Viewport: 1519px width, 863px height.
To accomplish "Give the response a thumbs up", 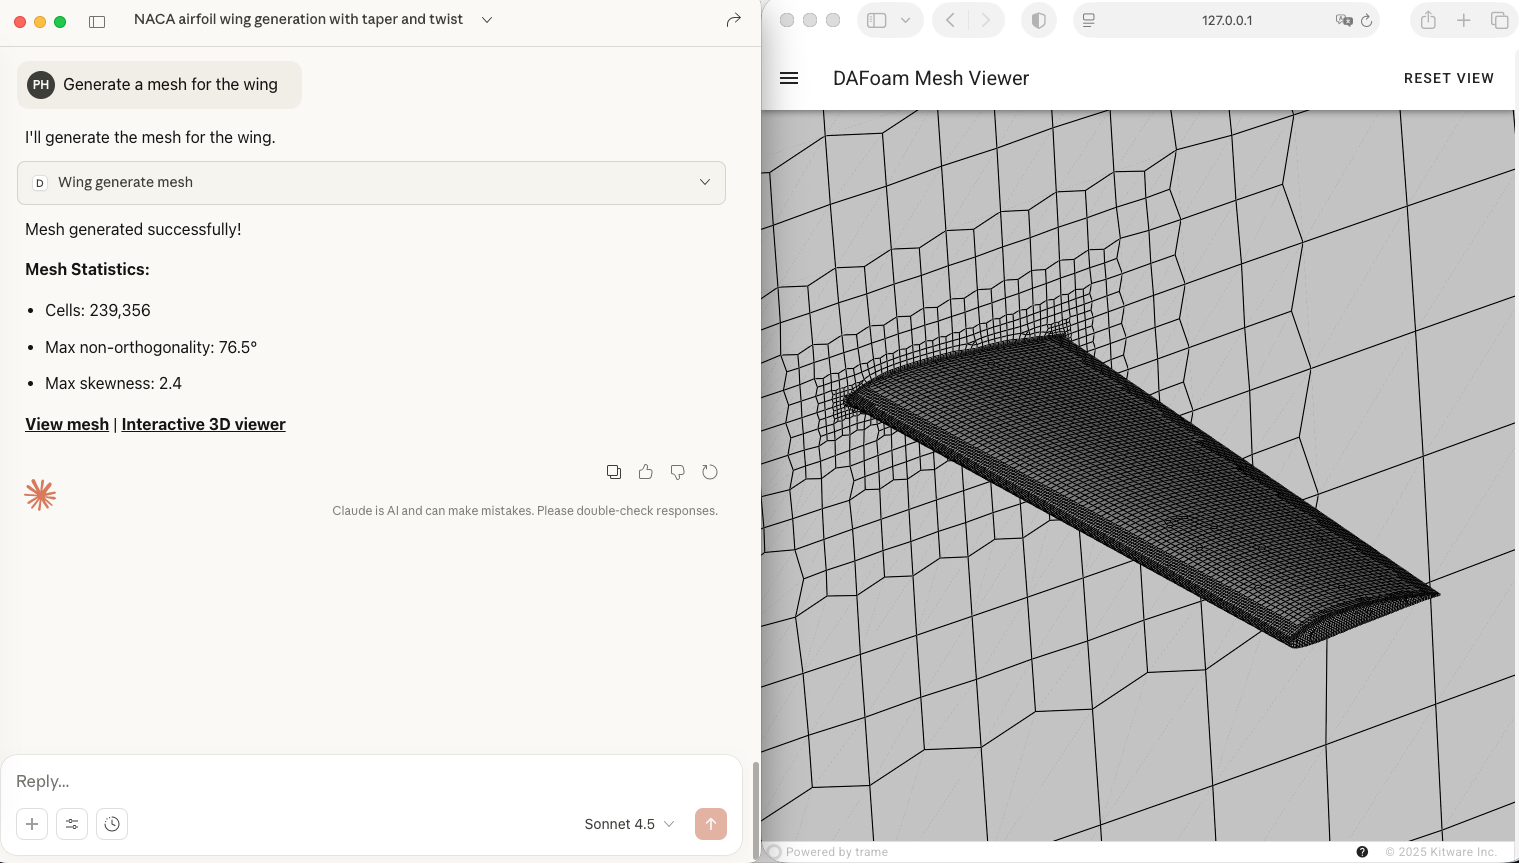I will click(646, 472).
